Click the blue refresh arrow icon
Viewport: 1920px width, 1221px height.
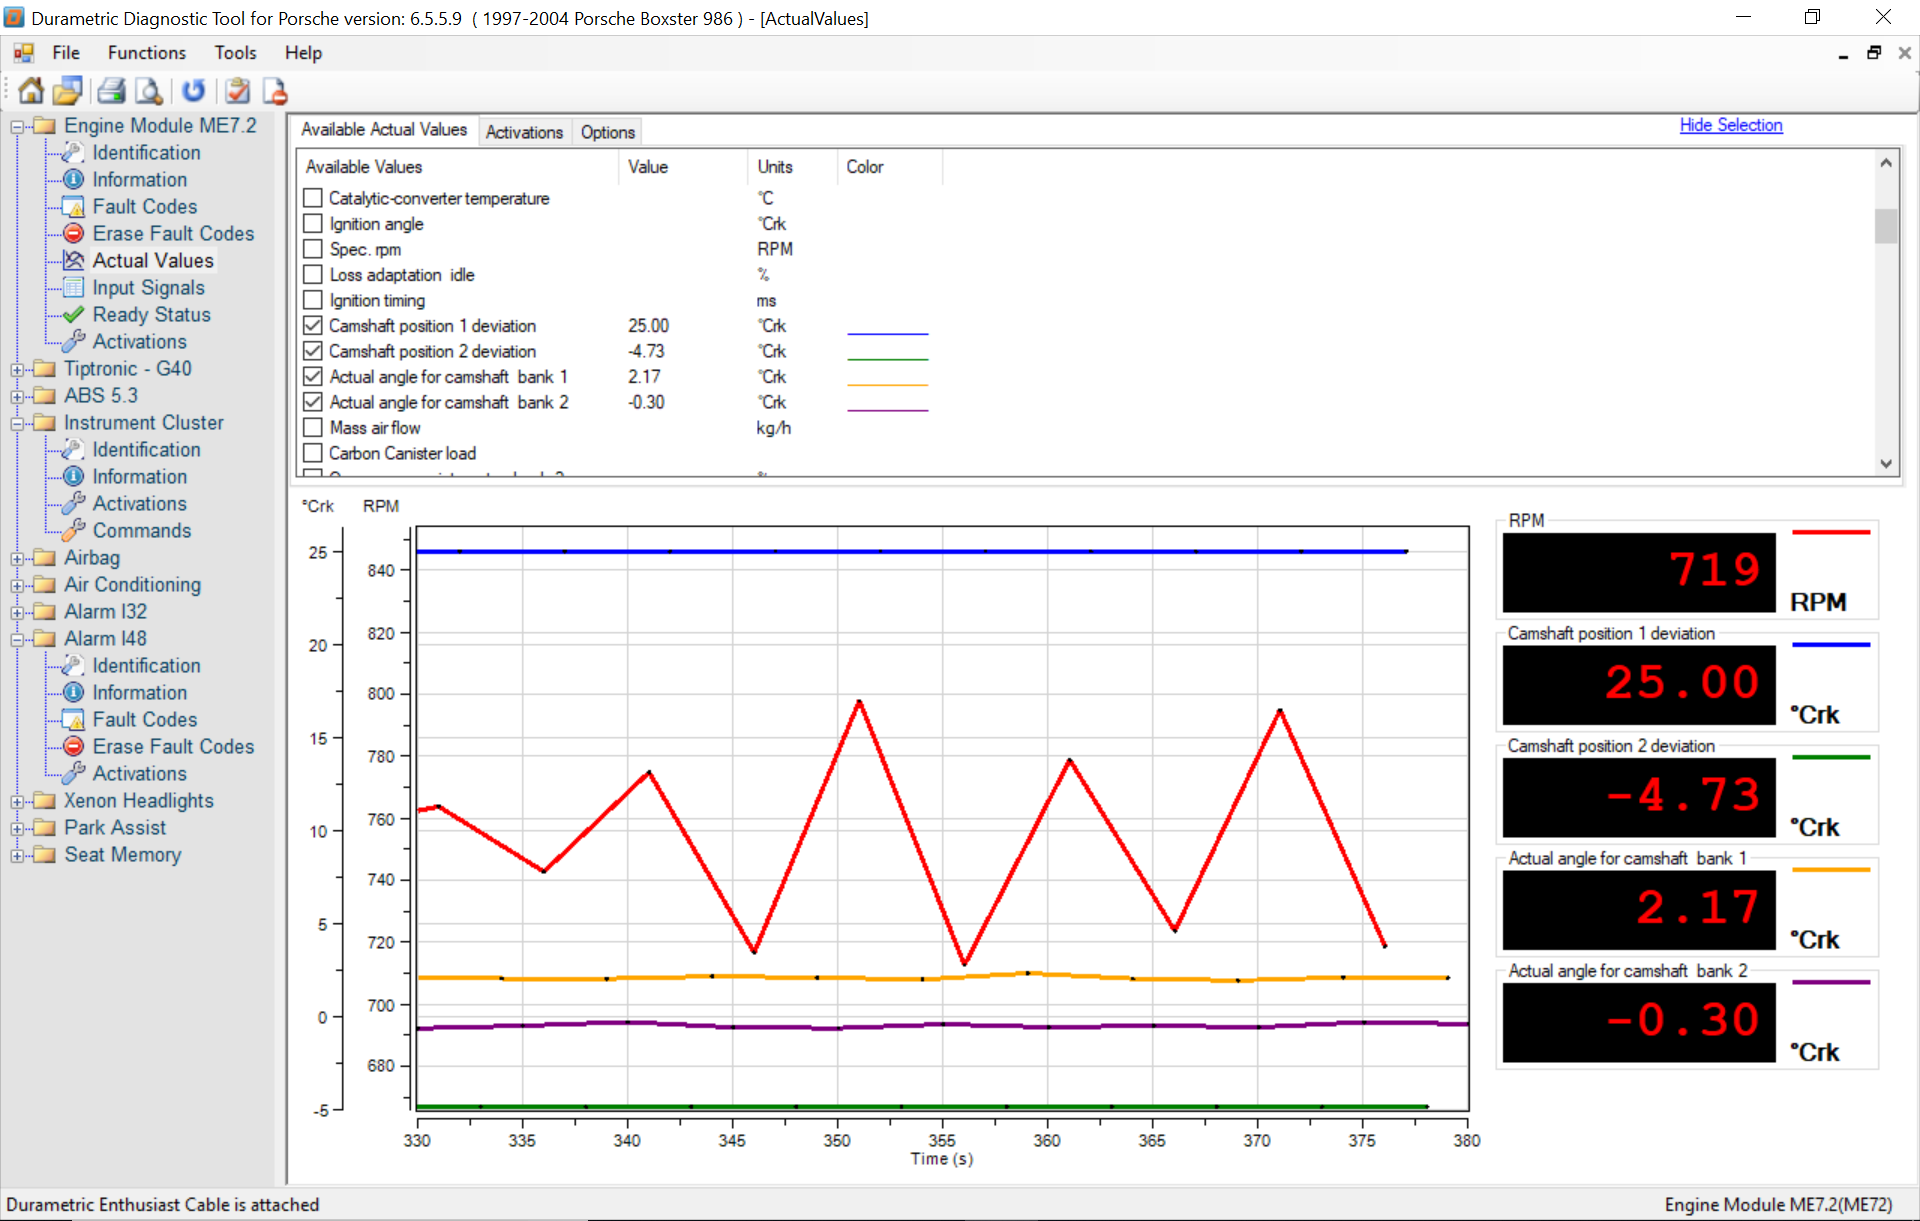click(x=193, y=91)
